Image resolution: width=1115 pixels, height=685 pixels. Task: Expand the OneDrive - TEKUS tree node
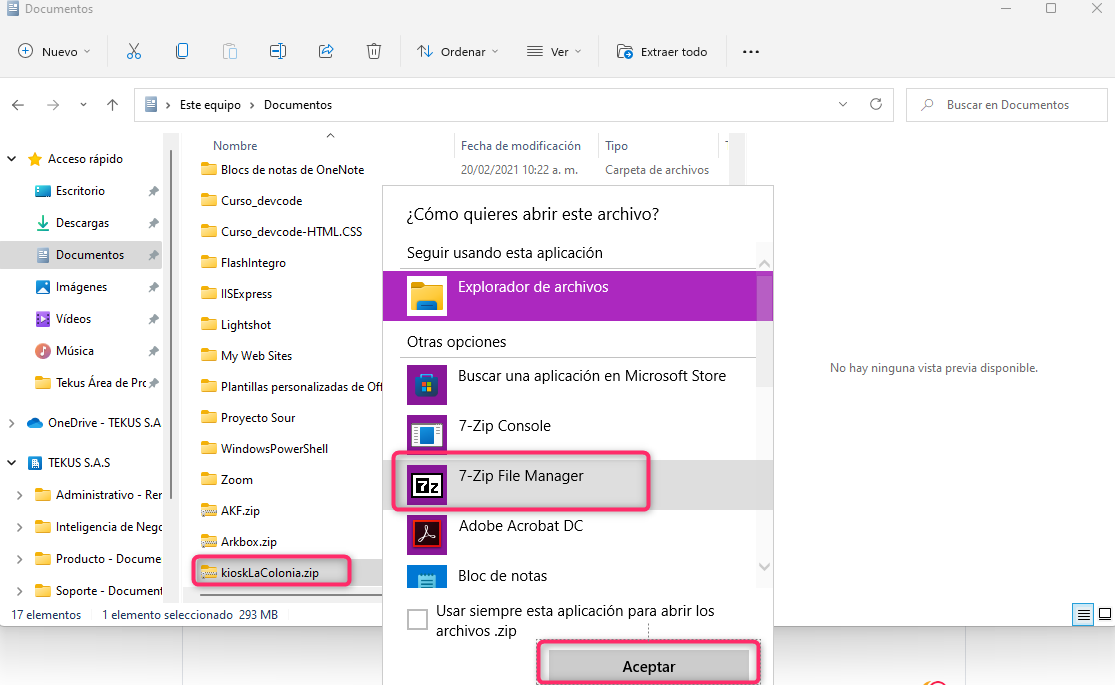(12, 423)
